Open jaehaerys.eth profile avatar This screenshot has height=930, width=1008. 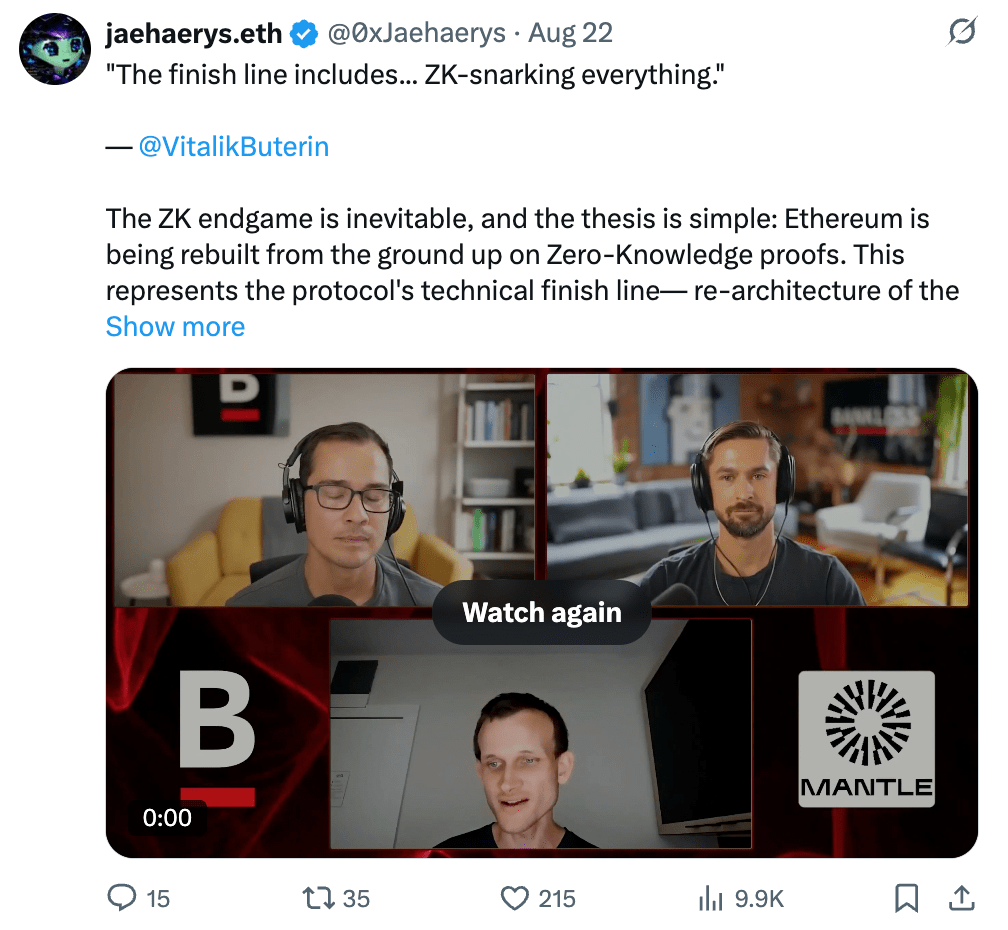pyautogui.click(x=55, y=49)
